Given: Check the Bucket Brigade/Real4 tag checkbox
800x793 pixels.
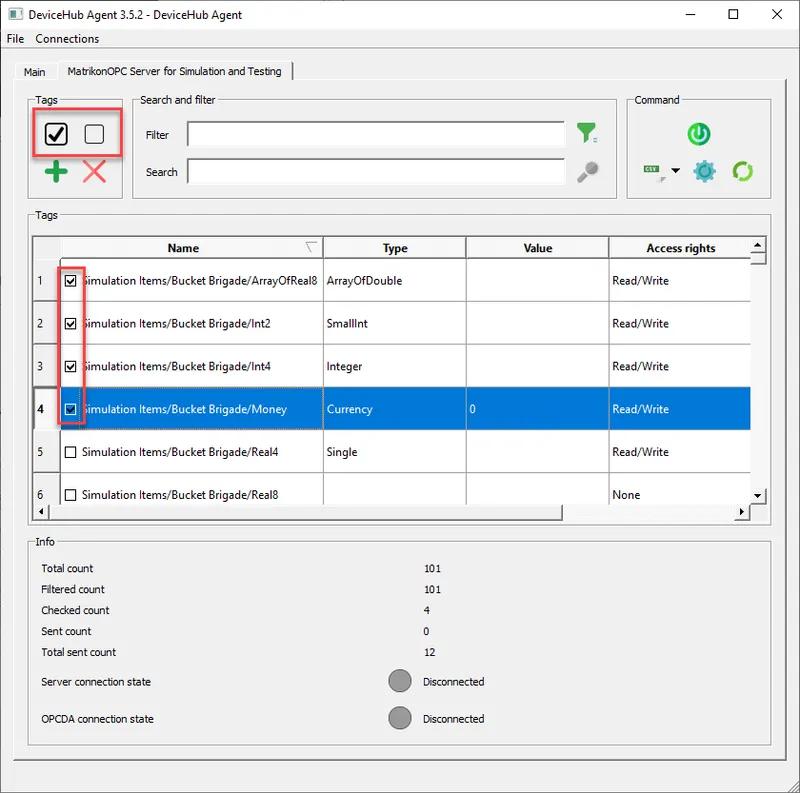Looking at the screenshot, I should (70, 452).
